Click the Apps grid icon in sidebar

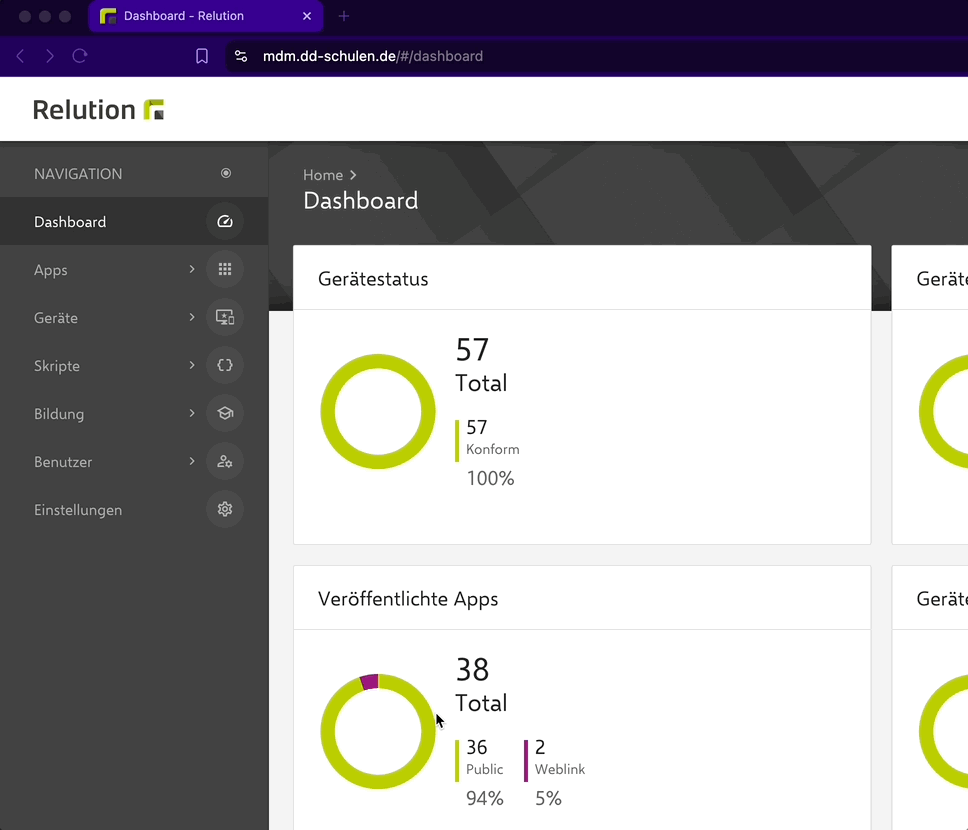[225, 269]
